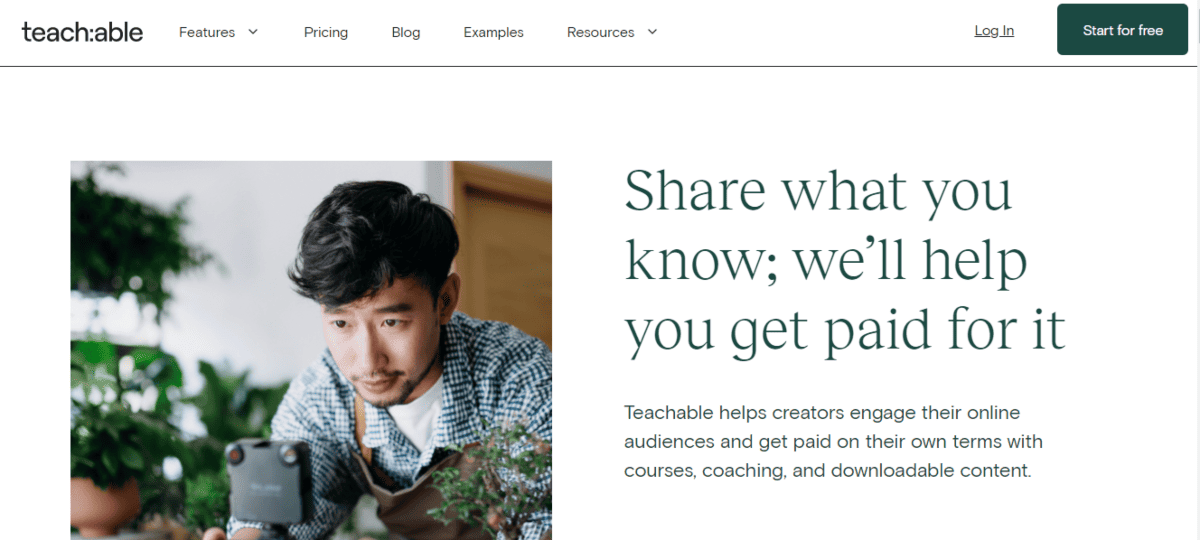1200x540 pixels.
Task: Click the "courses, coaching, and downloadable content" text
Action: [x=827, y=470]
